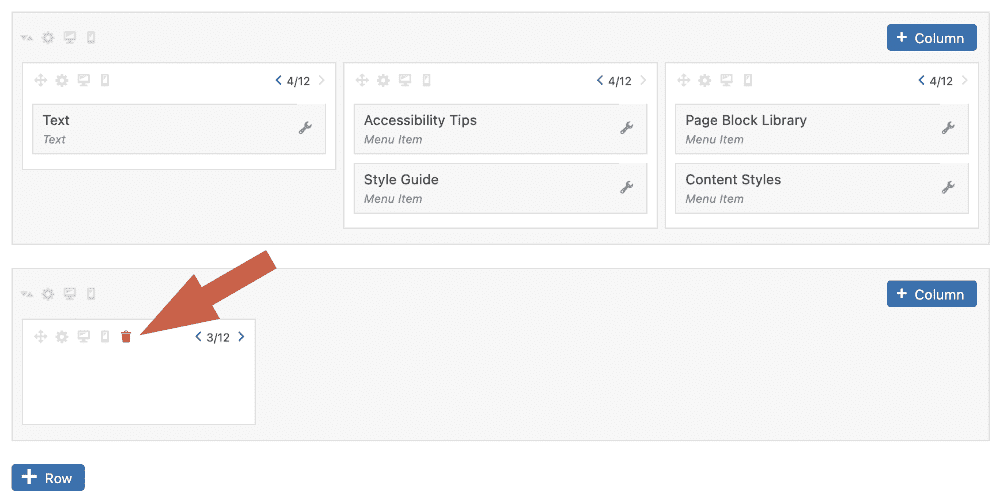Toggle desktop visibility of the Accessibility Tips column

(405, 81)
